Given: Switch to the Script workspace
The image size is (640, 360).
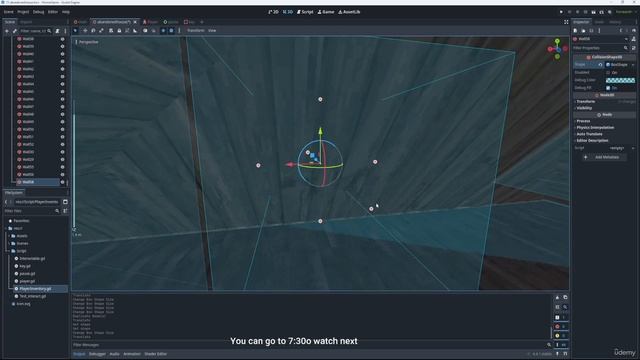Looking at the screenshot, I should coord(305,12).
